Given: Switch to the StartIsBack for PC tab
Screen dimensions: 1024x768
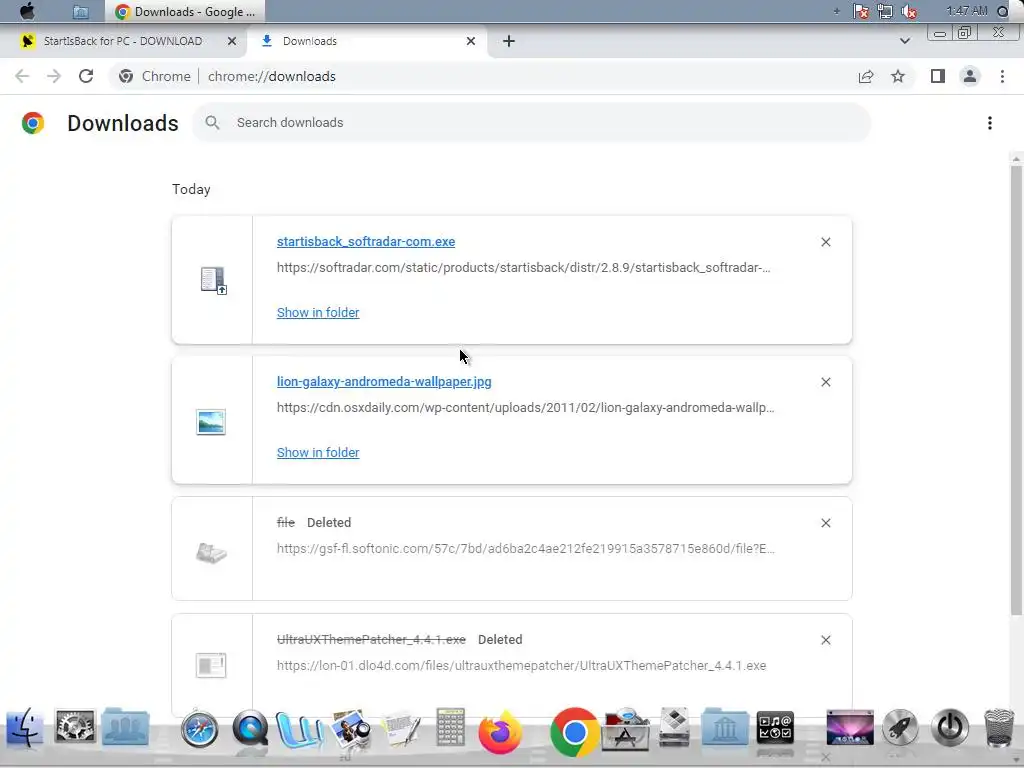Looking at the screenshot, I should 122,41.
